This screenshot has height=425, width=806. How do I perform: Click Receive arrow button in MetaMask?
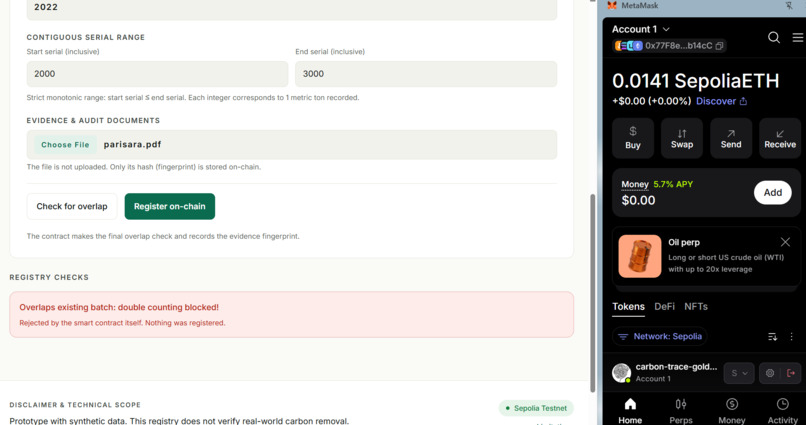pos(780,138)
